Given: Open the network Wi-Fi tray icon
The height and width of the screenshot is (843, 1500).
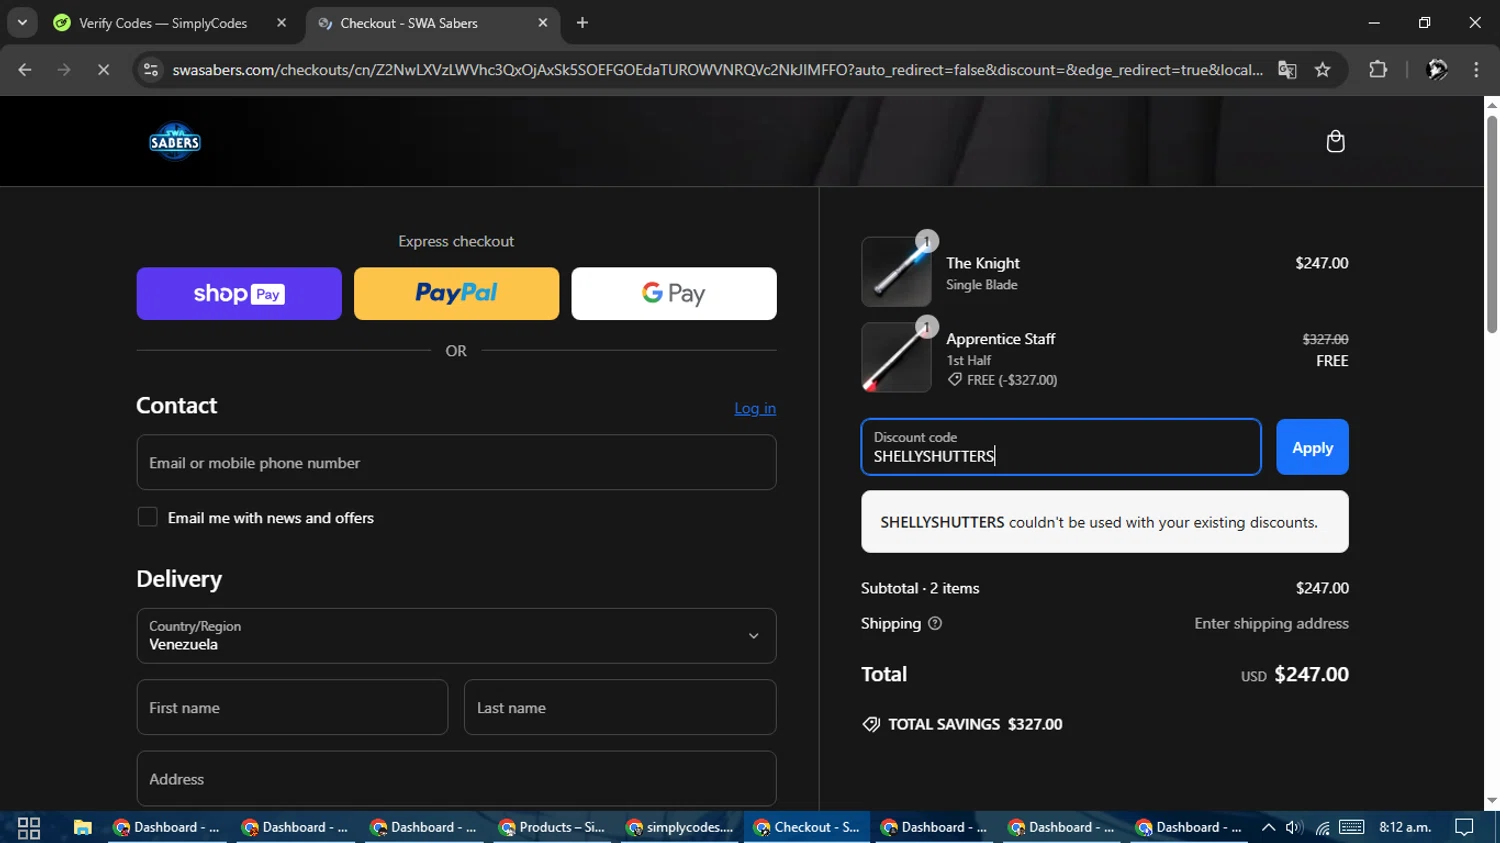Looking at the screenshot, I should click(1322, 827).
